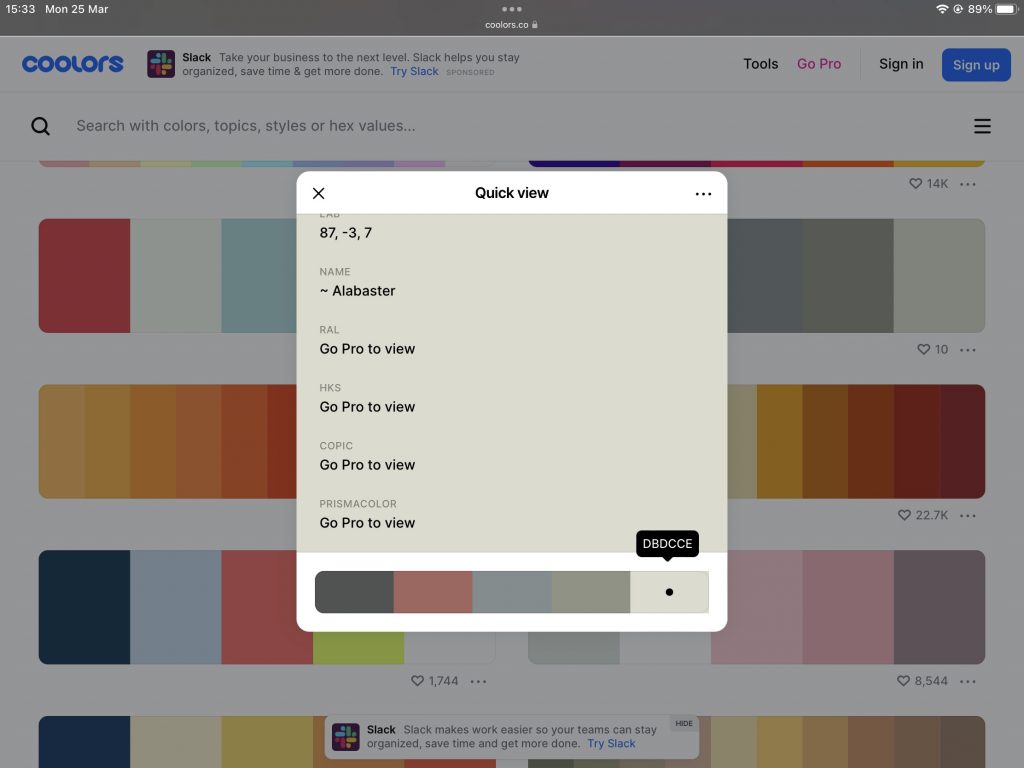The width and height of the screenshot is (1024, 768).
Task: Click the Coolors logo
Action: pos(72,64)
